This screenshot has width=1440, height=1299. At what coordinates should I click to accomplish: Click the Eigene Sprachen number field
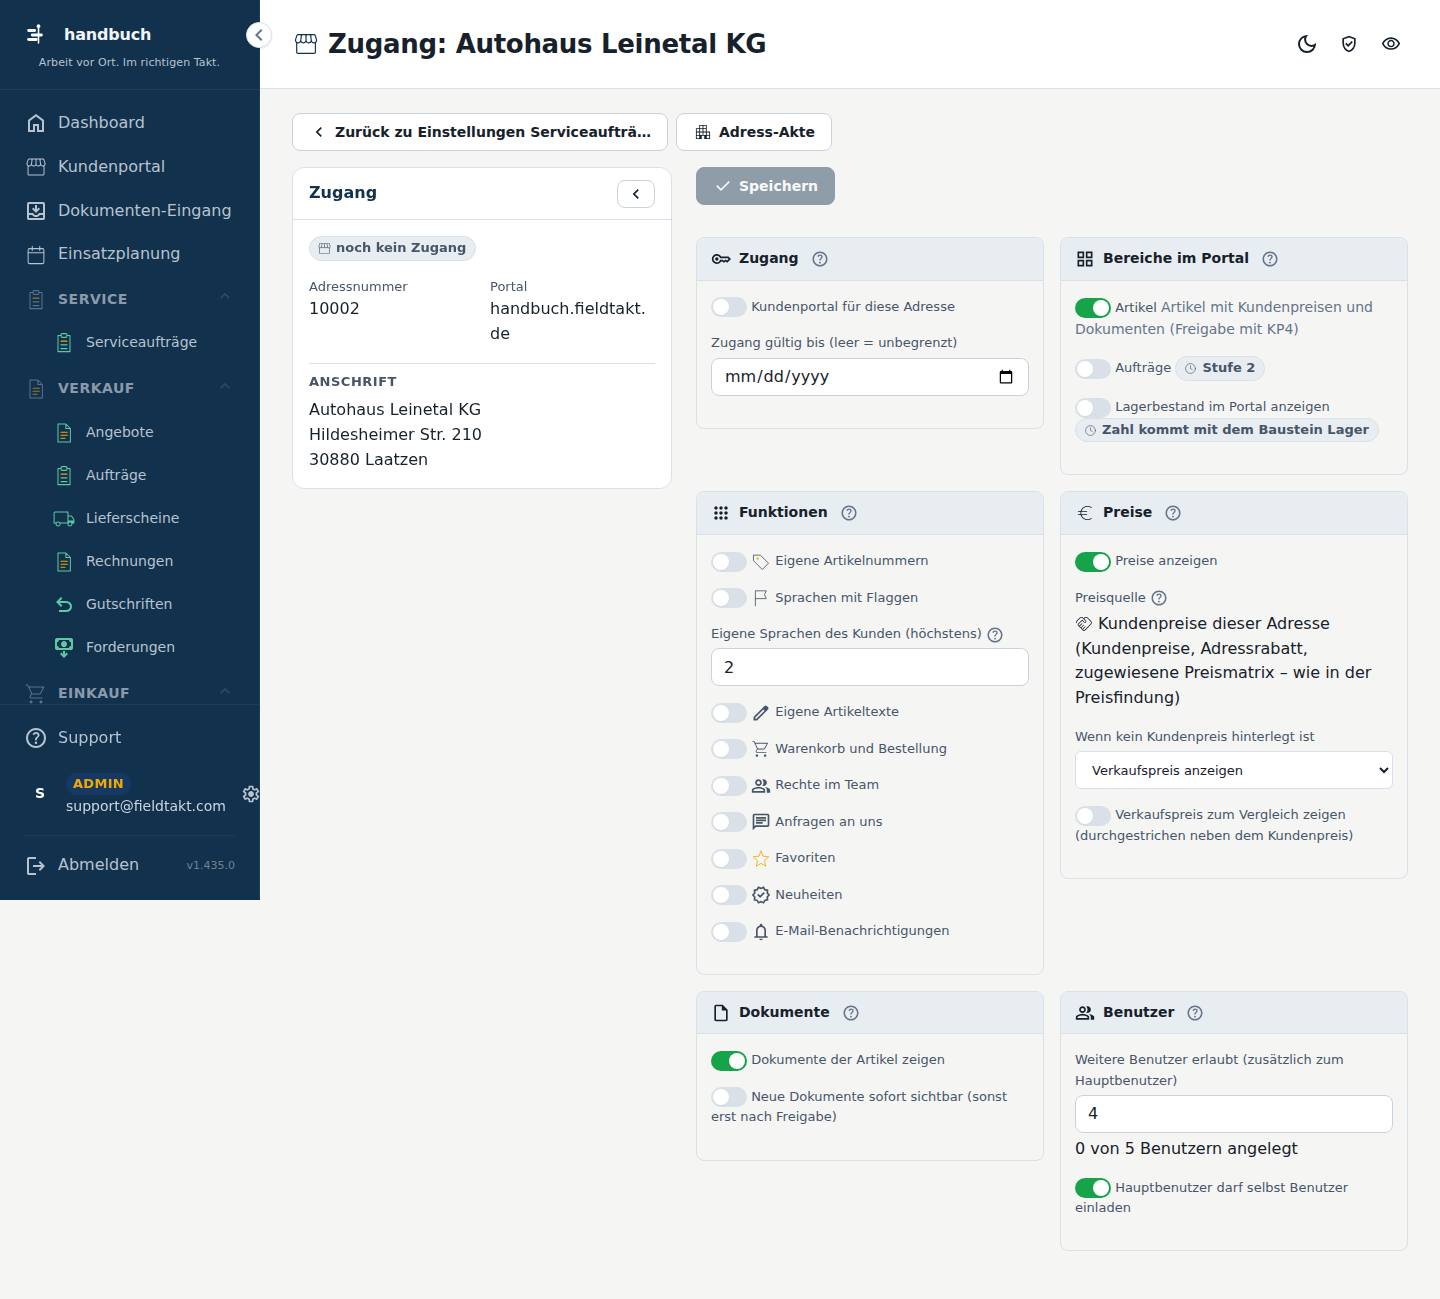pos(870,667)
